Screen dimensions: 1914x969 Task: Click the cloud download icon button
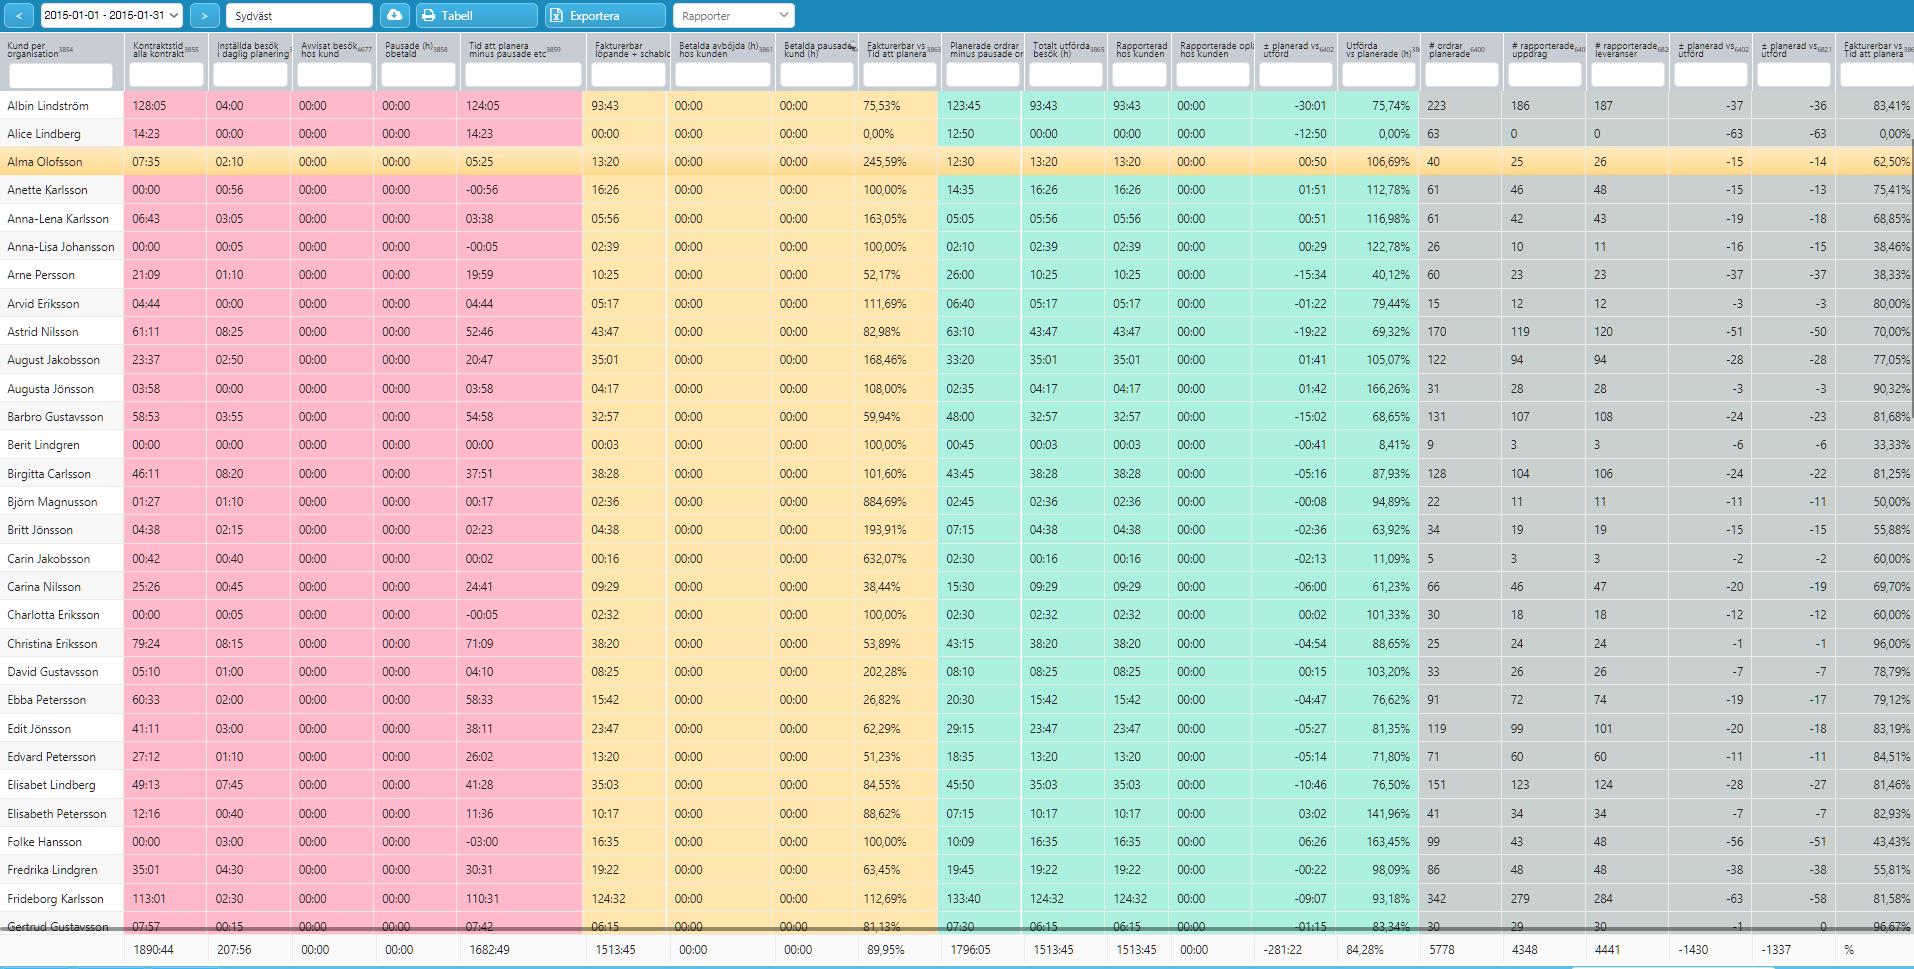[x=395, y=15]
